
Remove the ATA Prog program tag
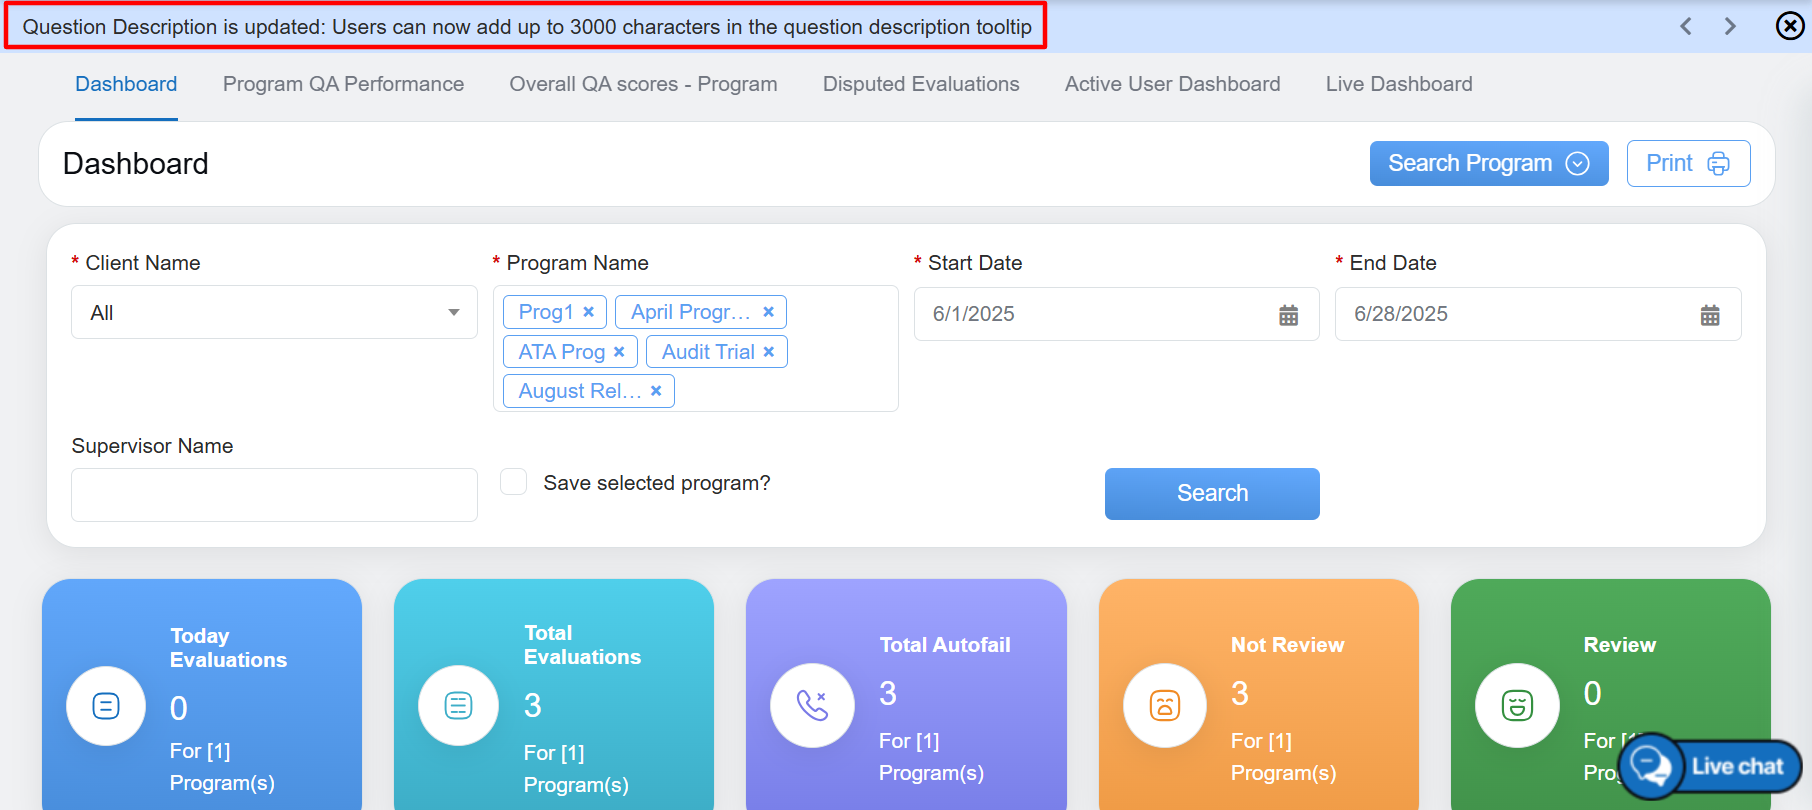point(619,352)
